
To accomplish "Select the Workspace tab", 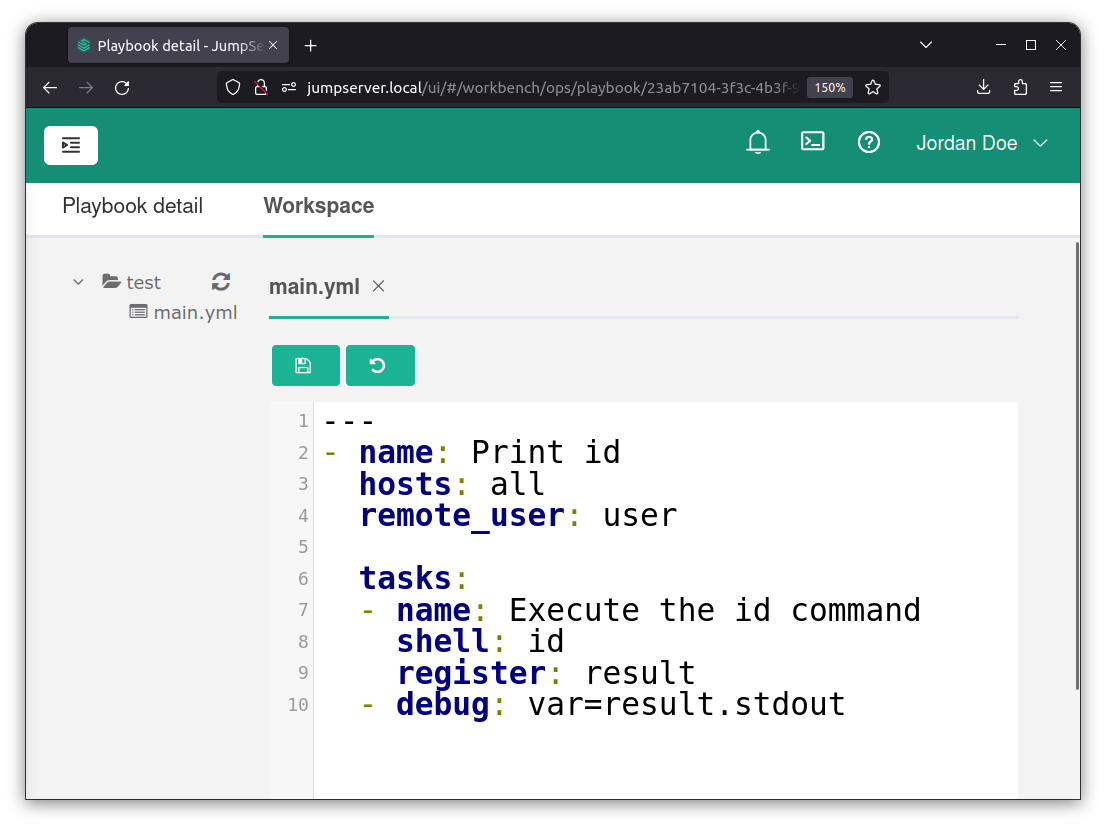I will point(318,206).
